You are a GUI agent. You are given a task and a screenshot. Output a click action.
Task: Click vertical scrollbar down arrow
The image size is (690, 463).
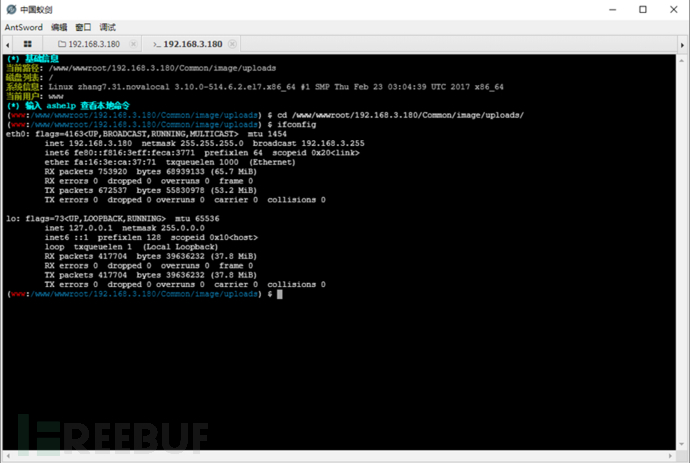[x=682, y=444]
